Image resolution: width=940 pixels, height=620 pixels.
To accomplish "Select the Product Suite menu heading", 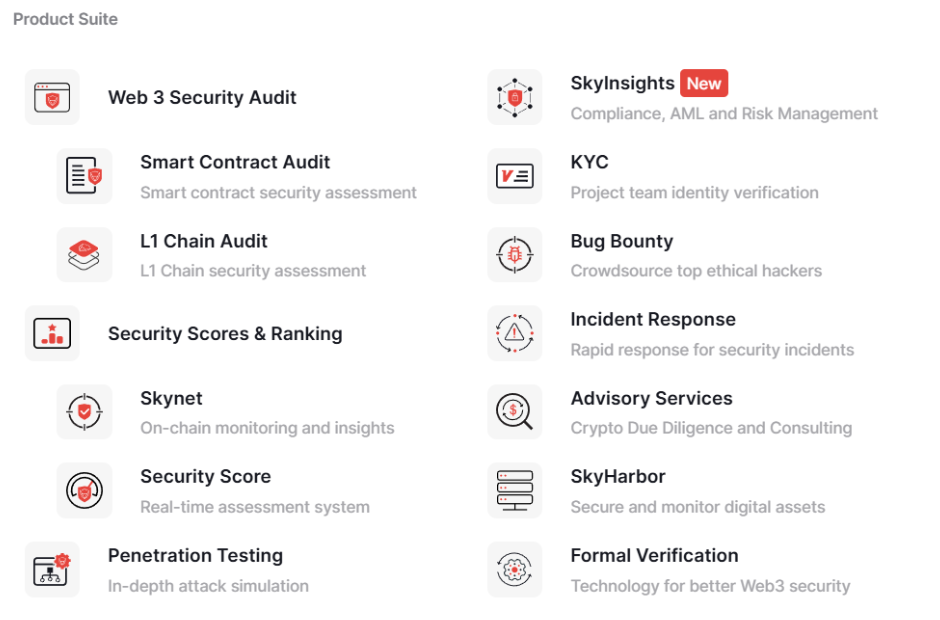I will pos(65,18).
